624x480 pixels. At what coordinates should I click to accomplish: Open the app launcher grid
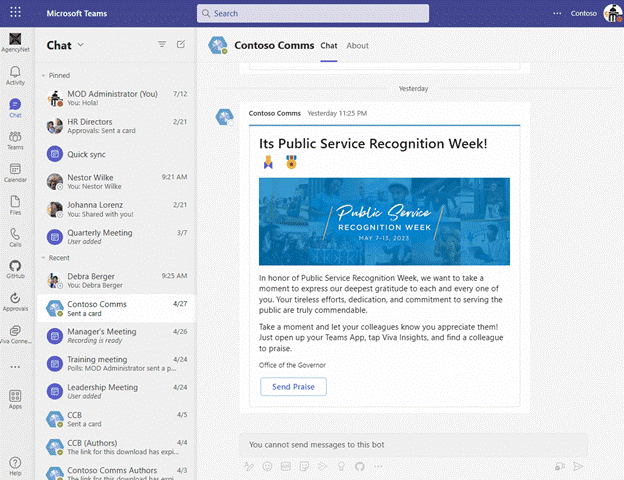coord(15,12)
